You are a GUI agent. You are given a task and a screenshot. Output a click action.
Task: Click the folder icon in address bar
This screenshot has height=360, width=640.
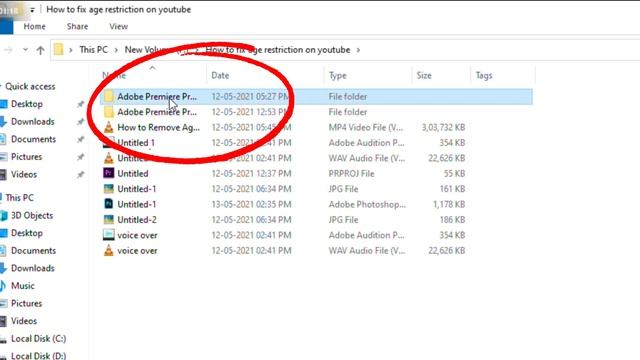coord(58,49)
